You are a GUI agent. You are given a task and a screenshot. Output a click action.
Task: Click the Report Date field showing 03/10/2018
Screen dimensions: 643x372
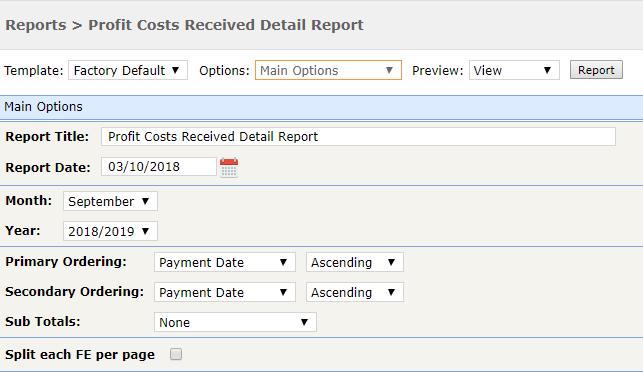(159, 167)
